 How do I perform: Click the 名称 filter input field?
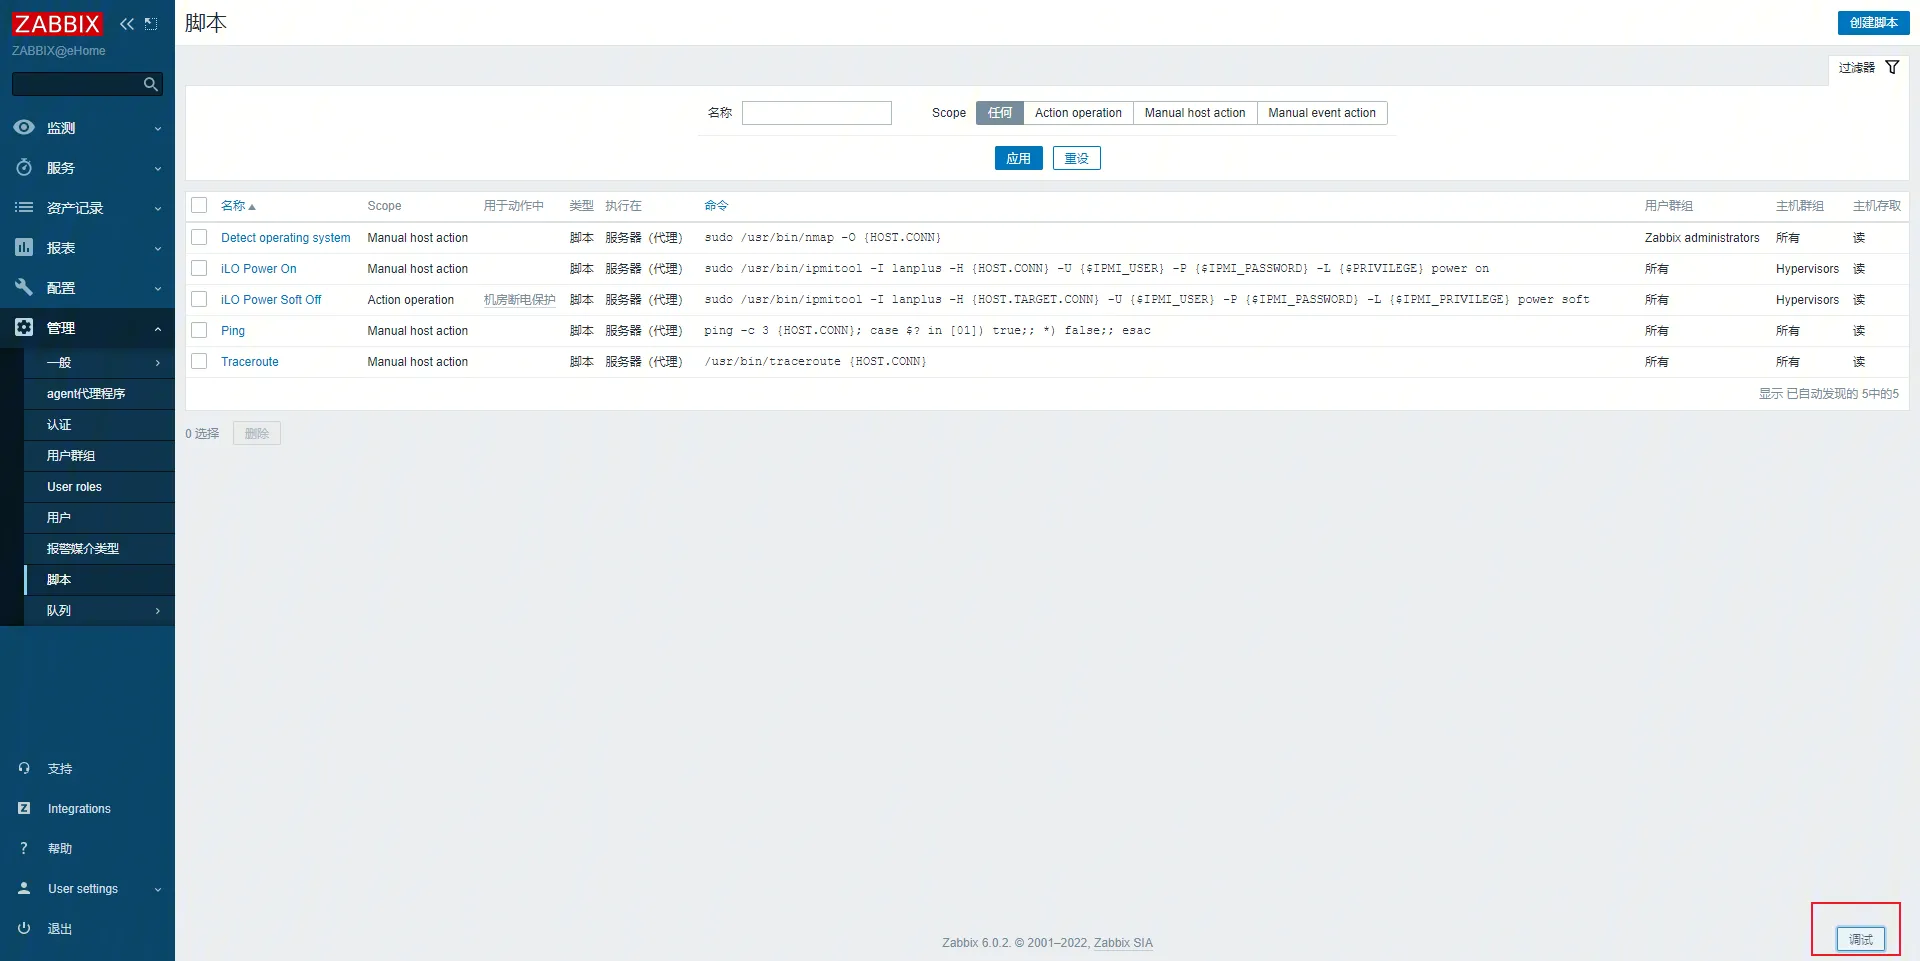click(816, 113)
